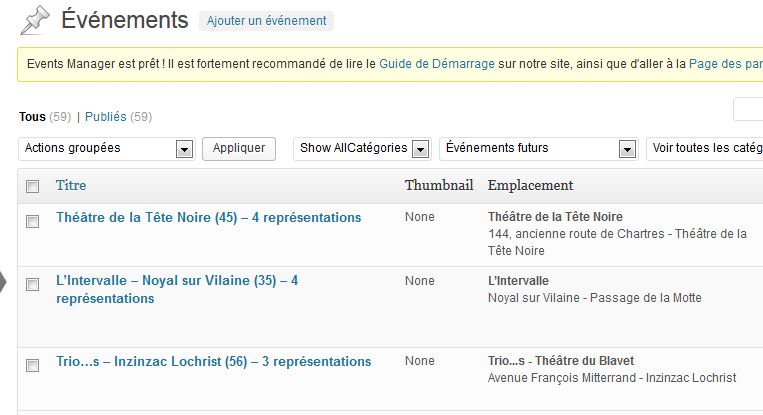Sort by the Titre column header

click(x=71, y=185)
